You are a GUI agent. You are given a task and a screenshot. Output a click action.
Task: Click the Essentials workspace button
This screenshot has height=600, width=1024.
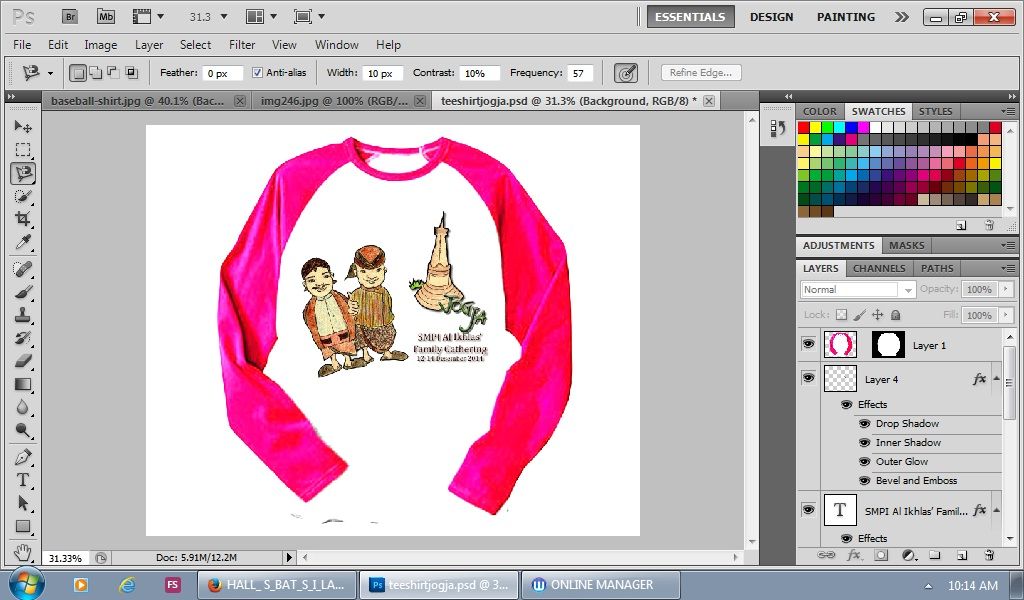tap(690, 17)
